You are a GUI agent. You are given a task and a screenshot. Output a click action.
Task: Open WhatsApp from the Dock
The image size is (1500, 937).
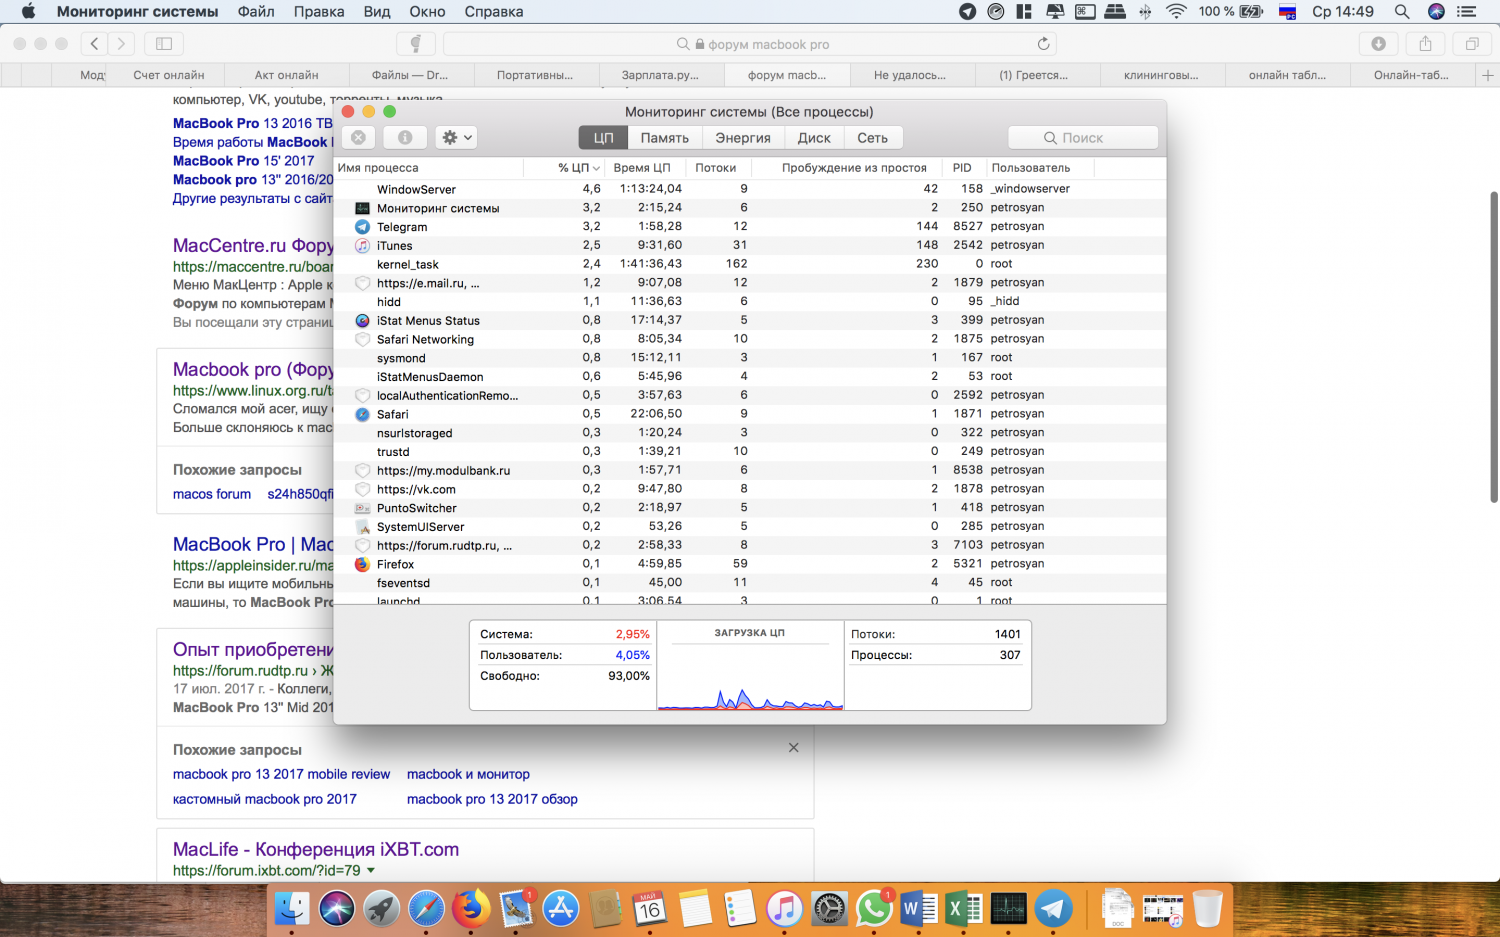[x=874, y=908]
